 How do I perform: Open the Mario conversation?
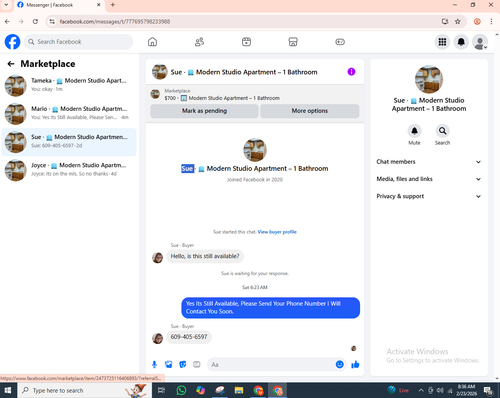coord(69,114)
